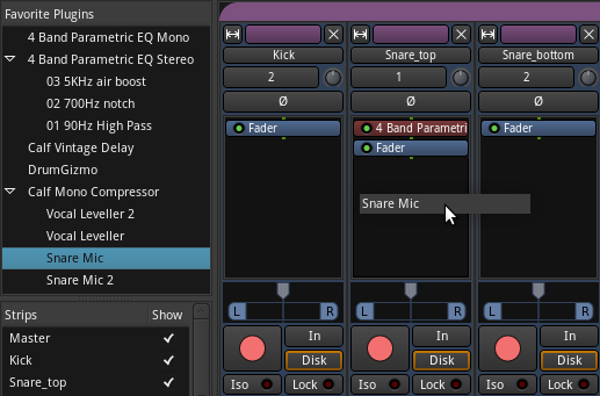Click Kick panner L label

pyautogui.click(x=237, y=311)
